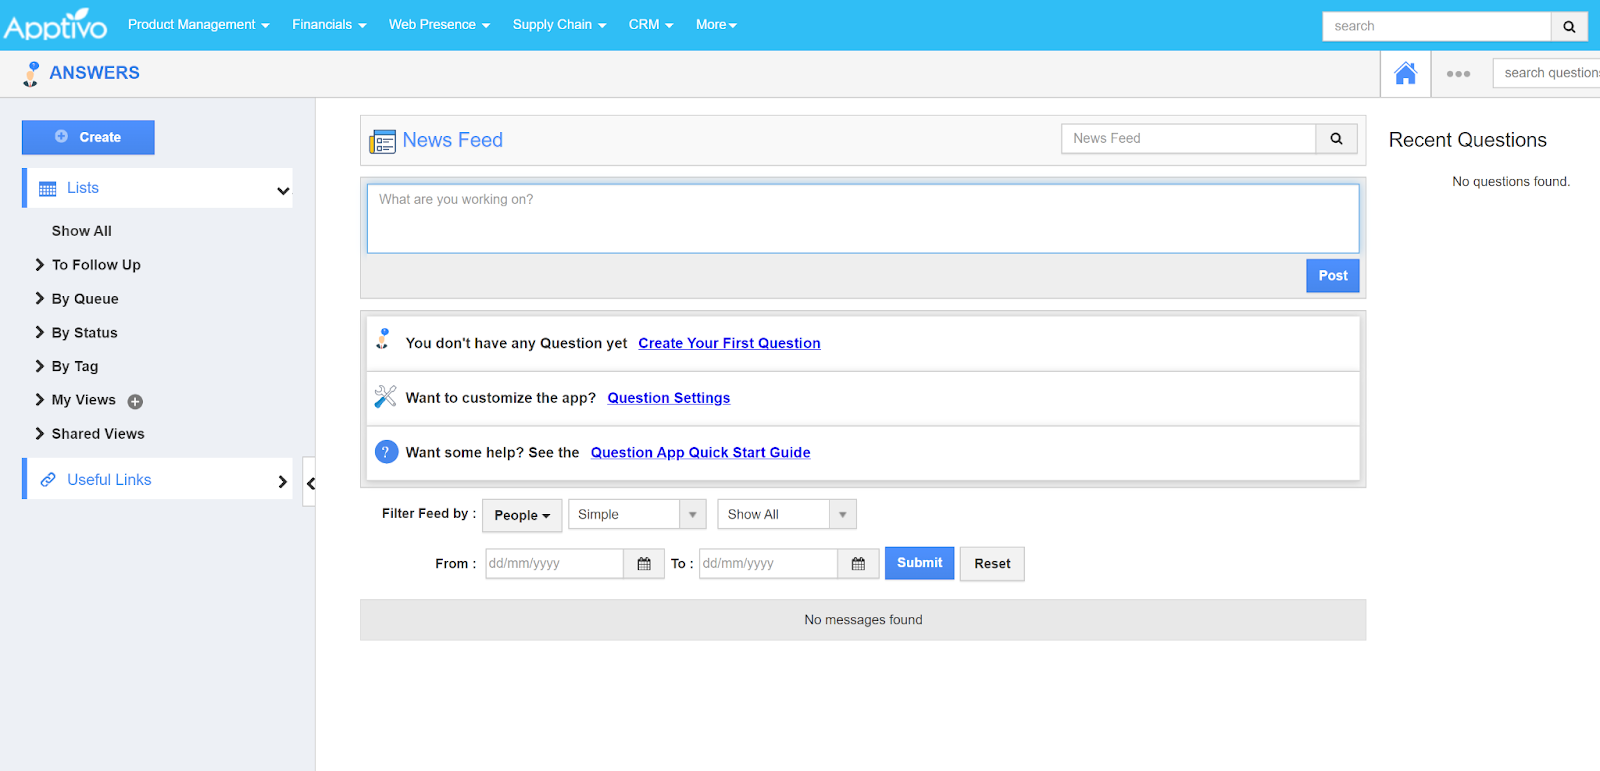The image size is (1600, 771).
Task: Open the From date calendar icon
Action: (644, 564)
